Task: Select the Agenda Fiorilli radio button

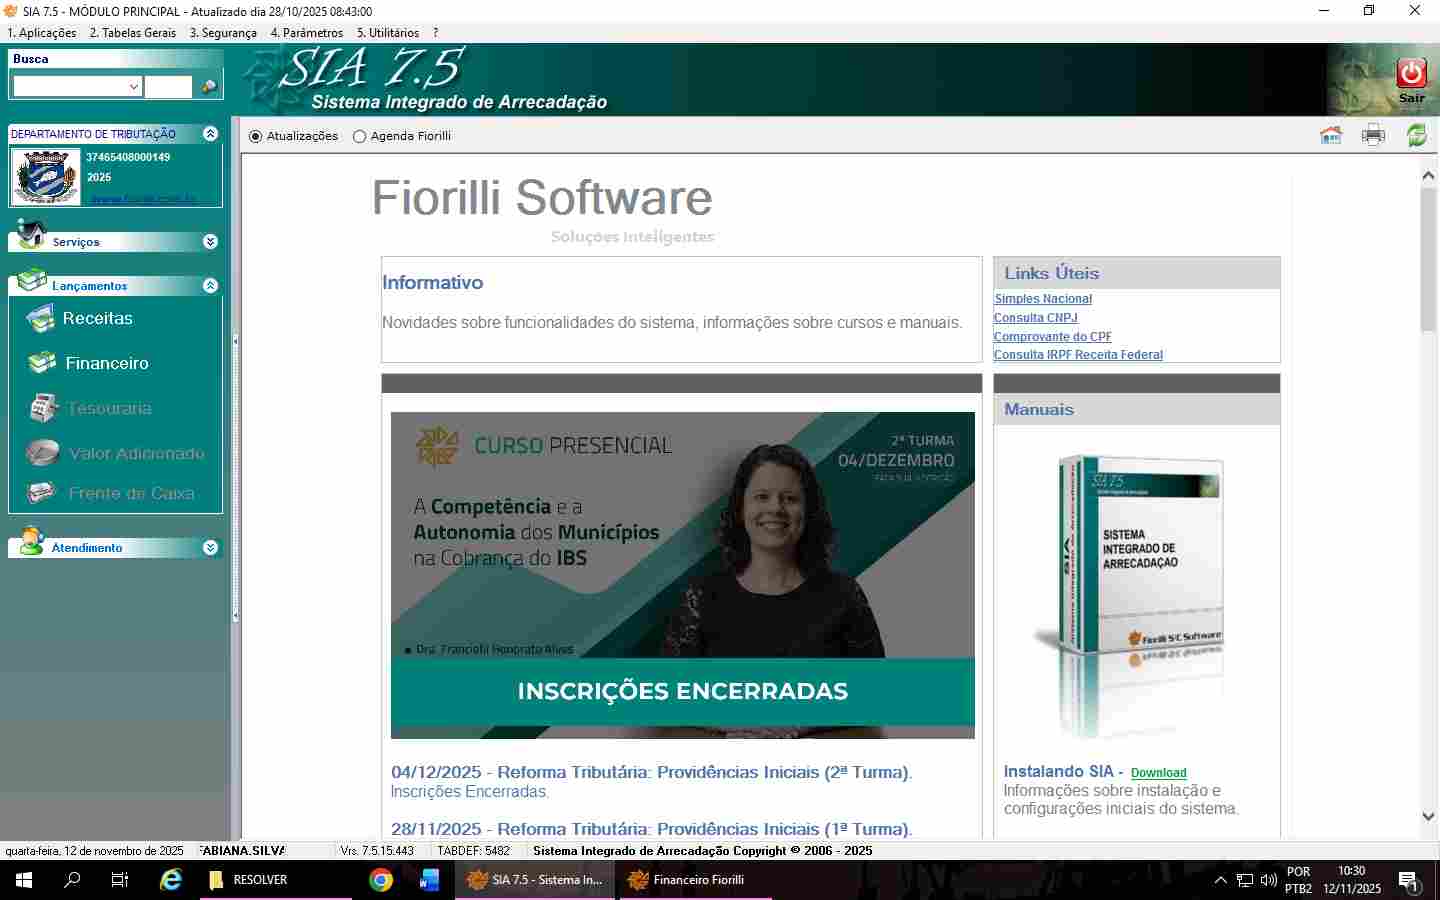Action: [x=360, y=137]
